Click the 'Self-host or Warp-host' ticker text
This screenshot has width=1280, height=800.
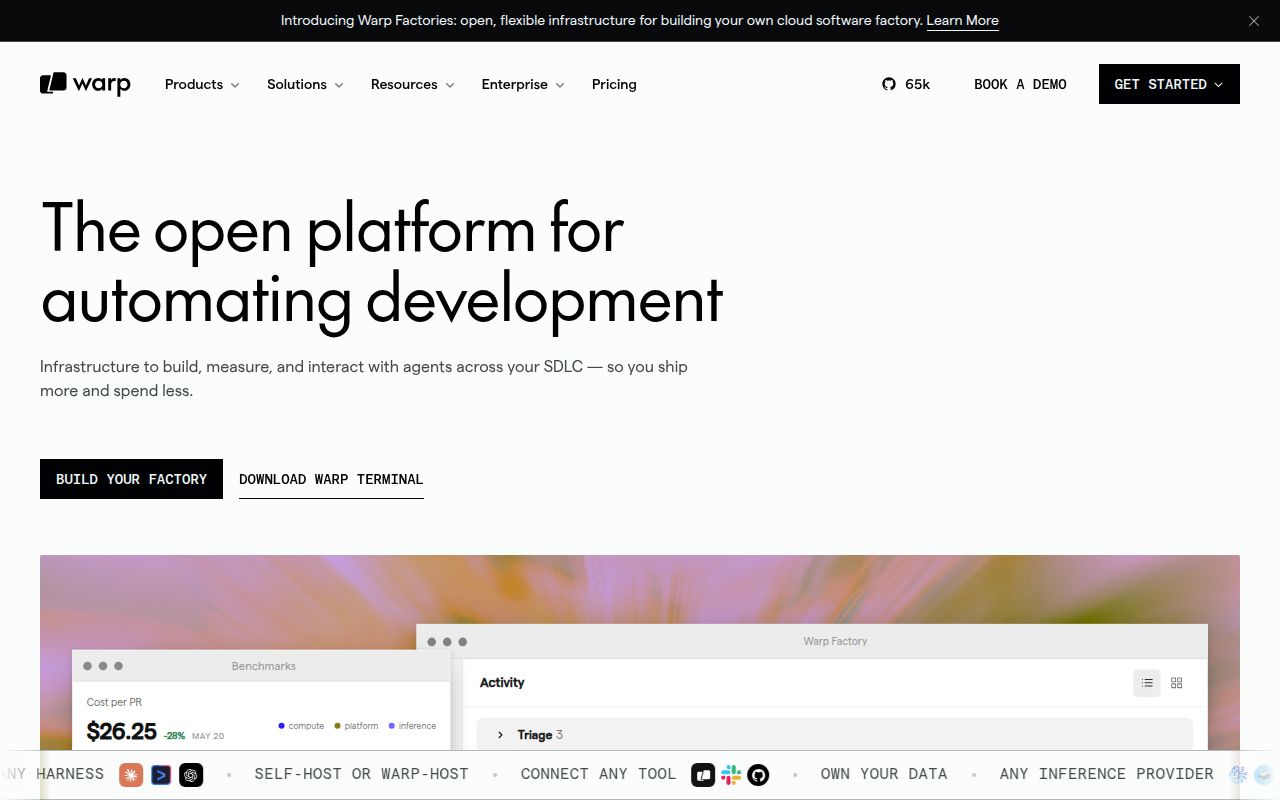pyautogui.click(x=361, y=774)
